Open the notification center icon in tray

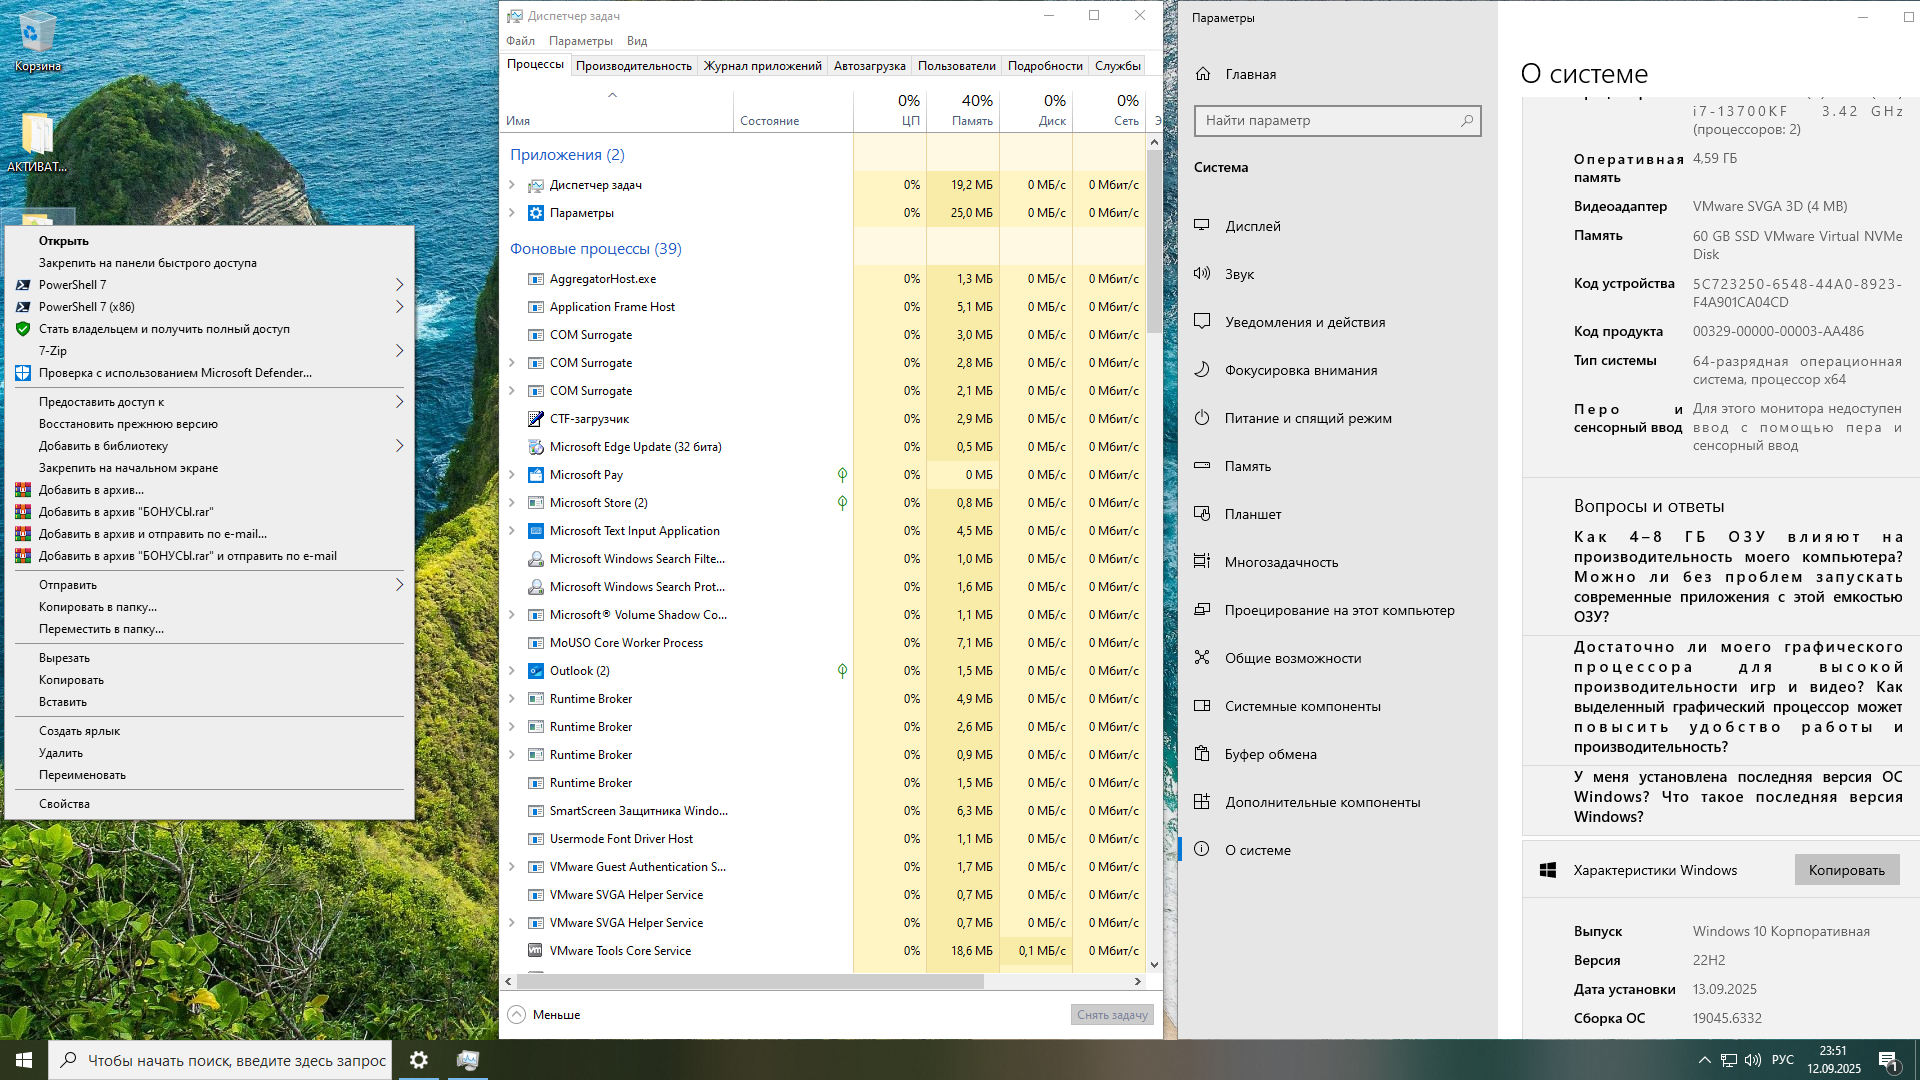tap(1888, 1060)
